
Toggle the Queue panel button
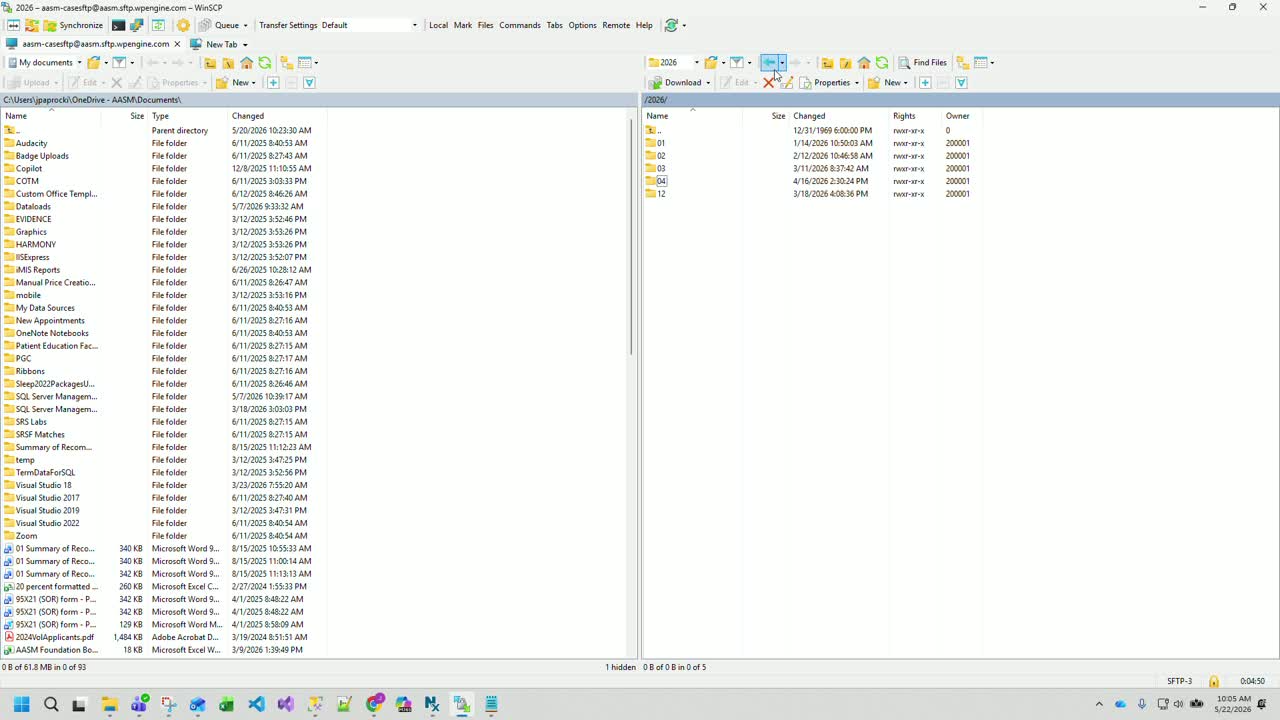(x=220, y=25)
